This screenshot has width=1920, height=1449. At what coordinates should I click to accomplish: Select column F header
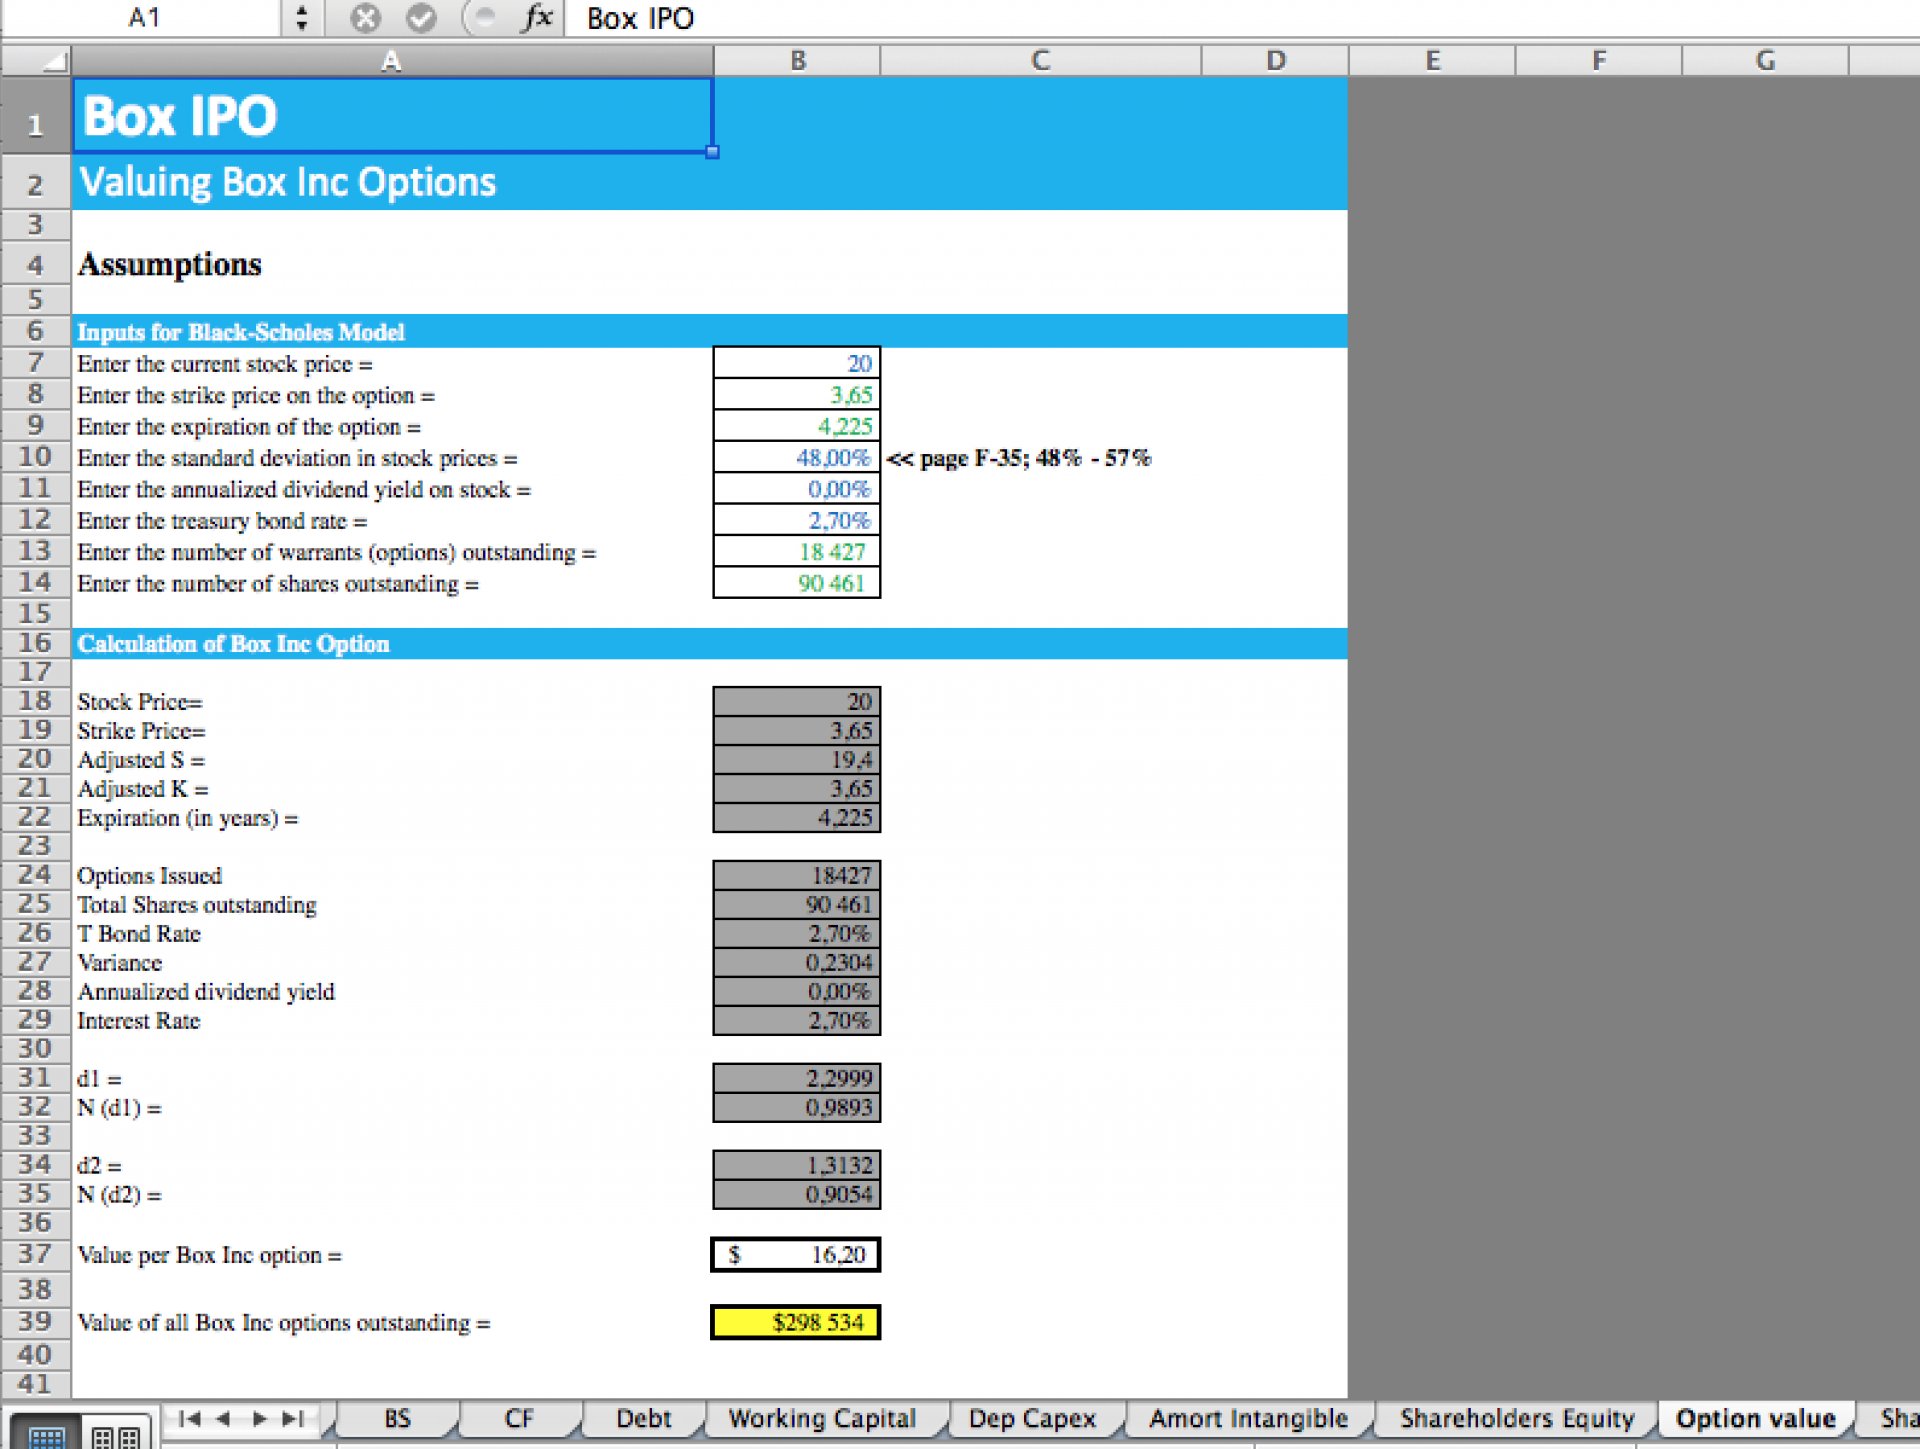1599,61
